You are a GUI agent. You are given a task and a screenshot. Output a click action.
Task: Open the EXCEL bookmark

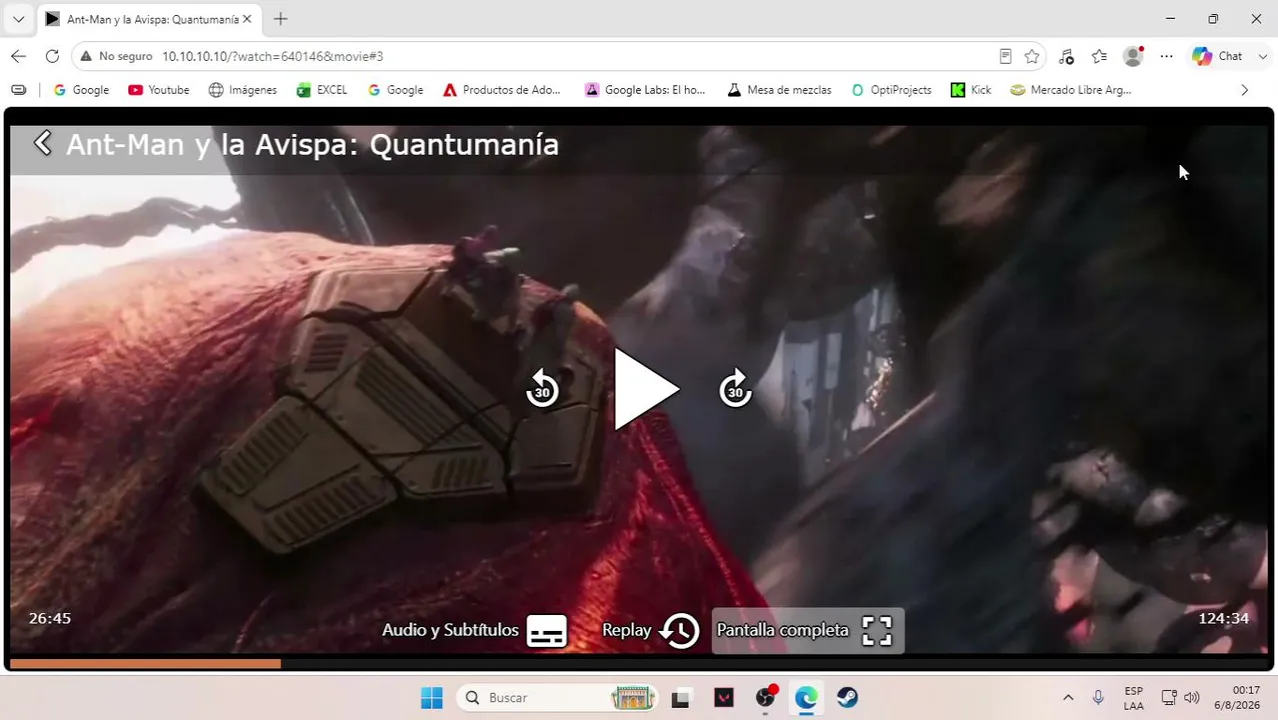pos(322,90)
